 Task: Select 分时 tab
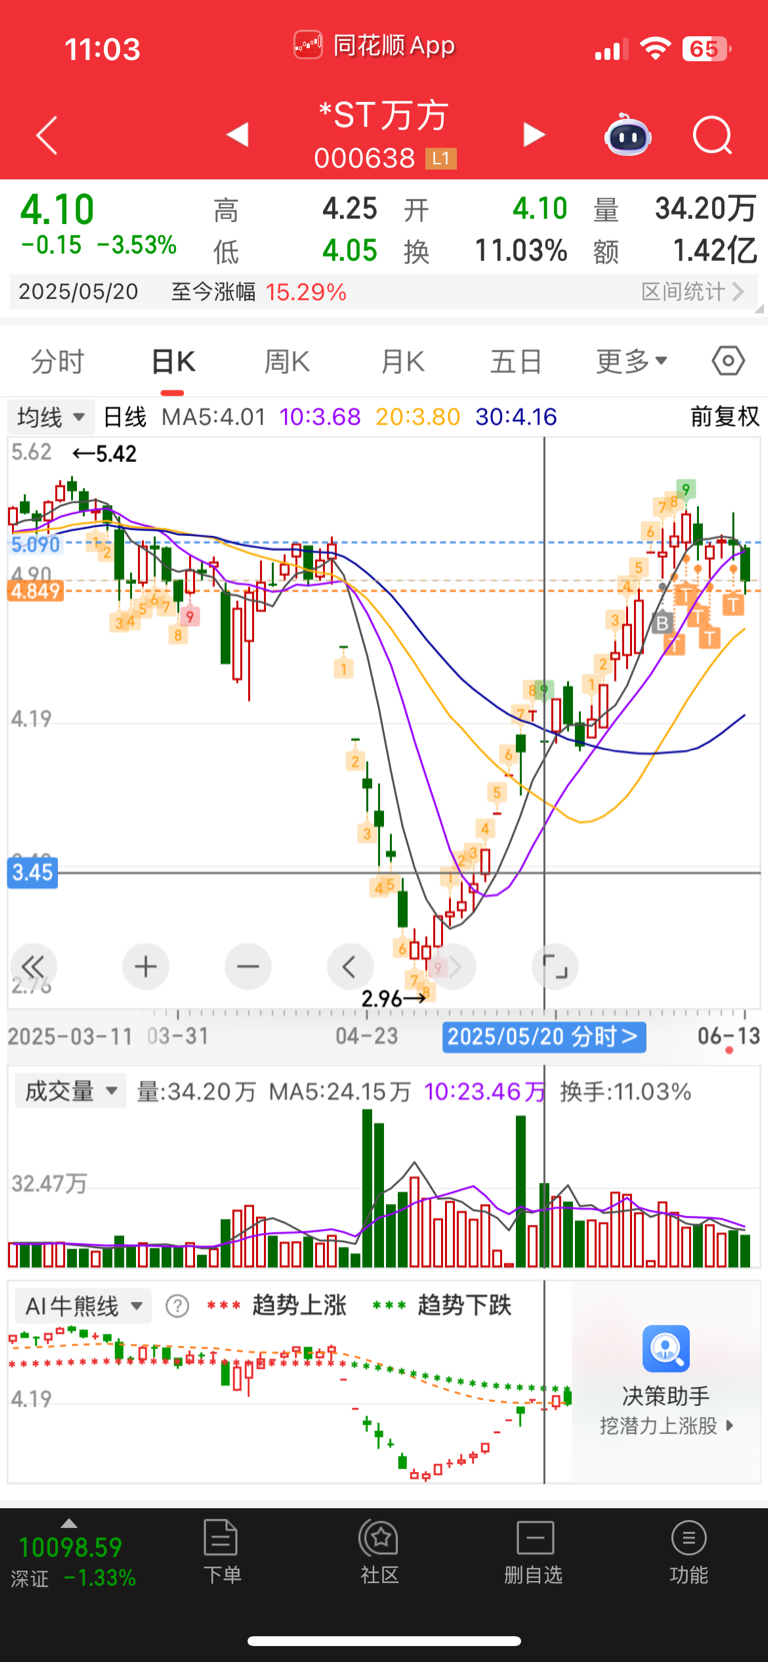coord(58,361)
